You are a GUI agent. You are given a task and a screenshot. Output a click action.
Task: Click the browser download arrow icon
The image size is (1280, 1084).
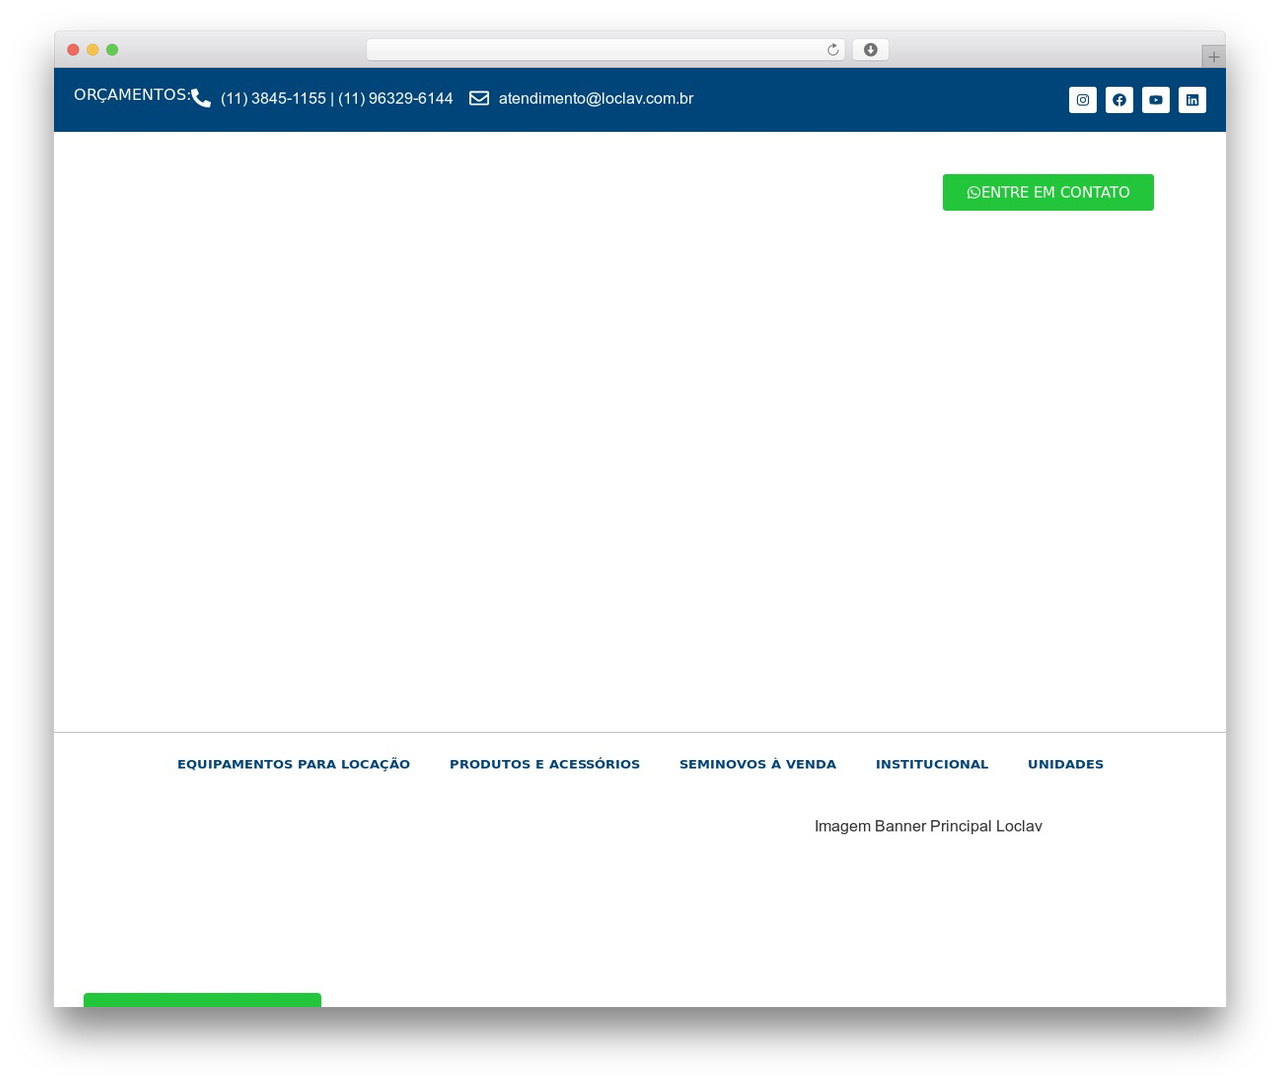[870, 50]
